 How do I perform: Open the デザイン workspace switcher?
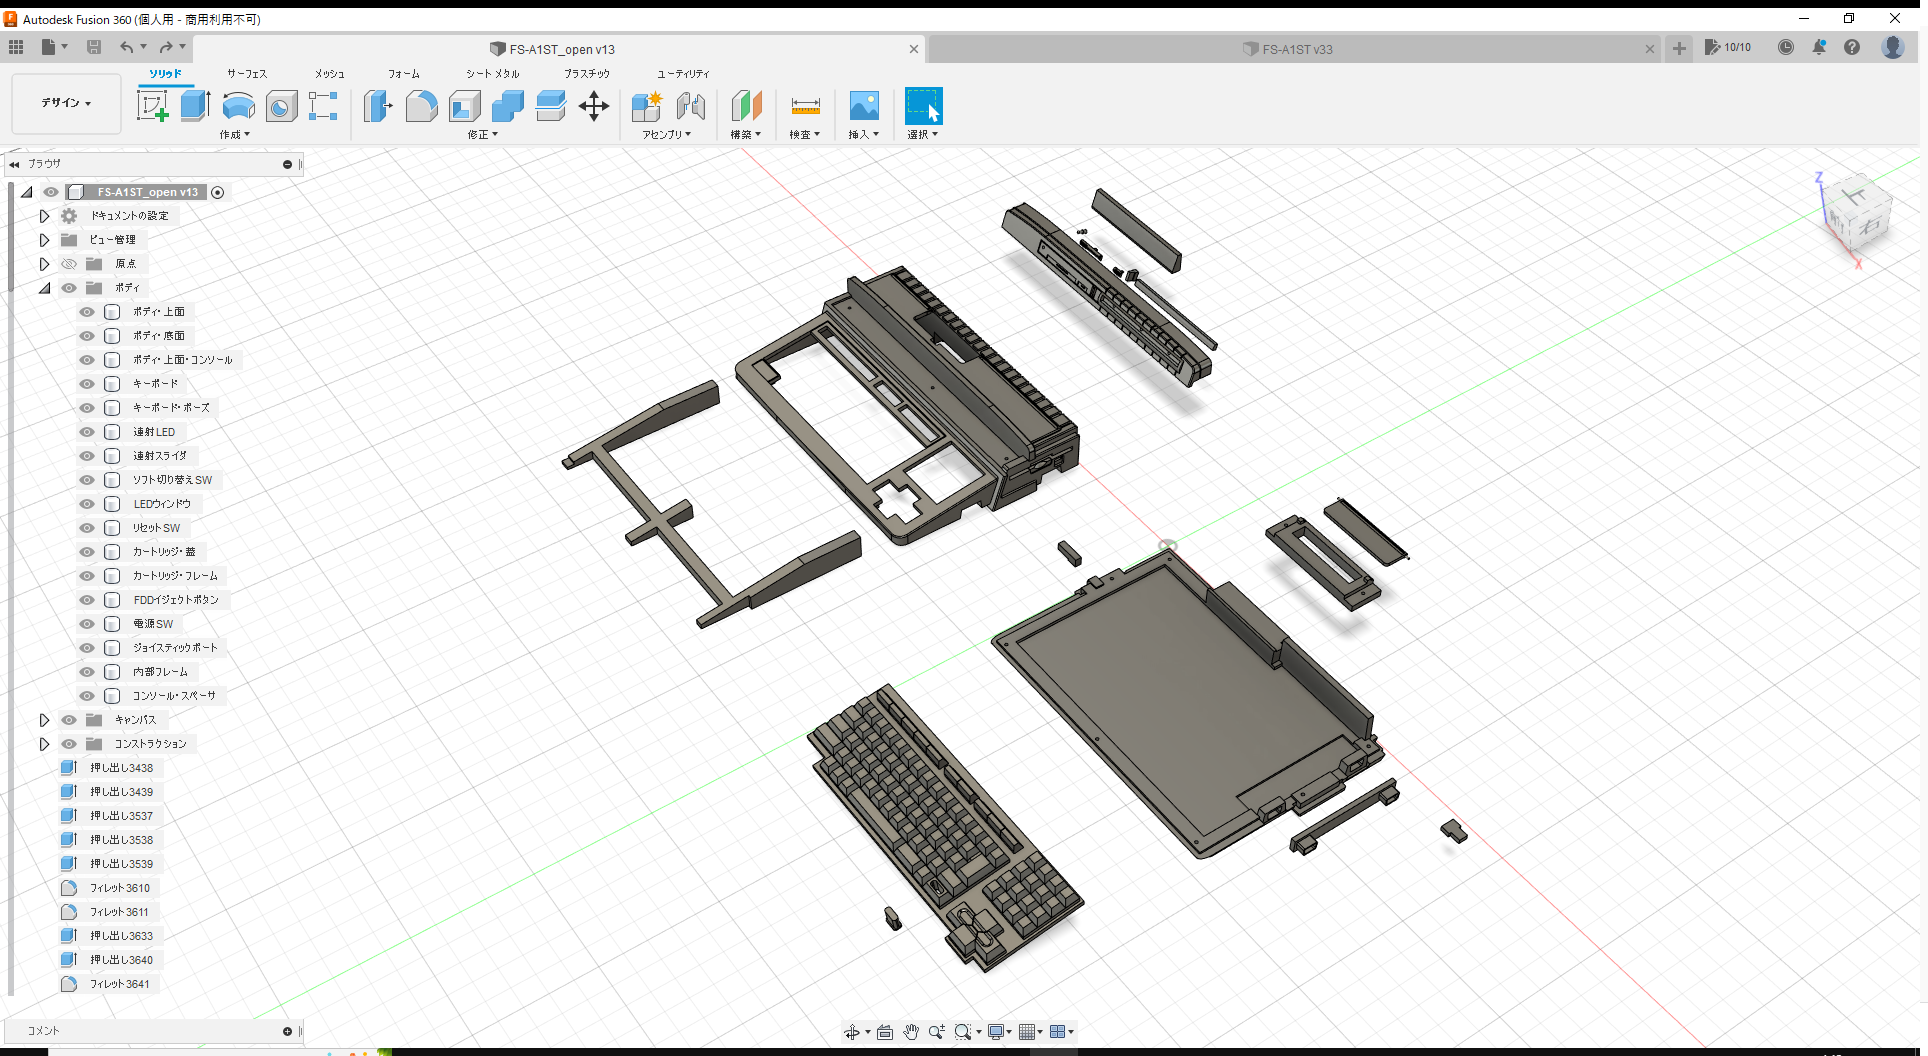[65, 103]
